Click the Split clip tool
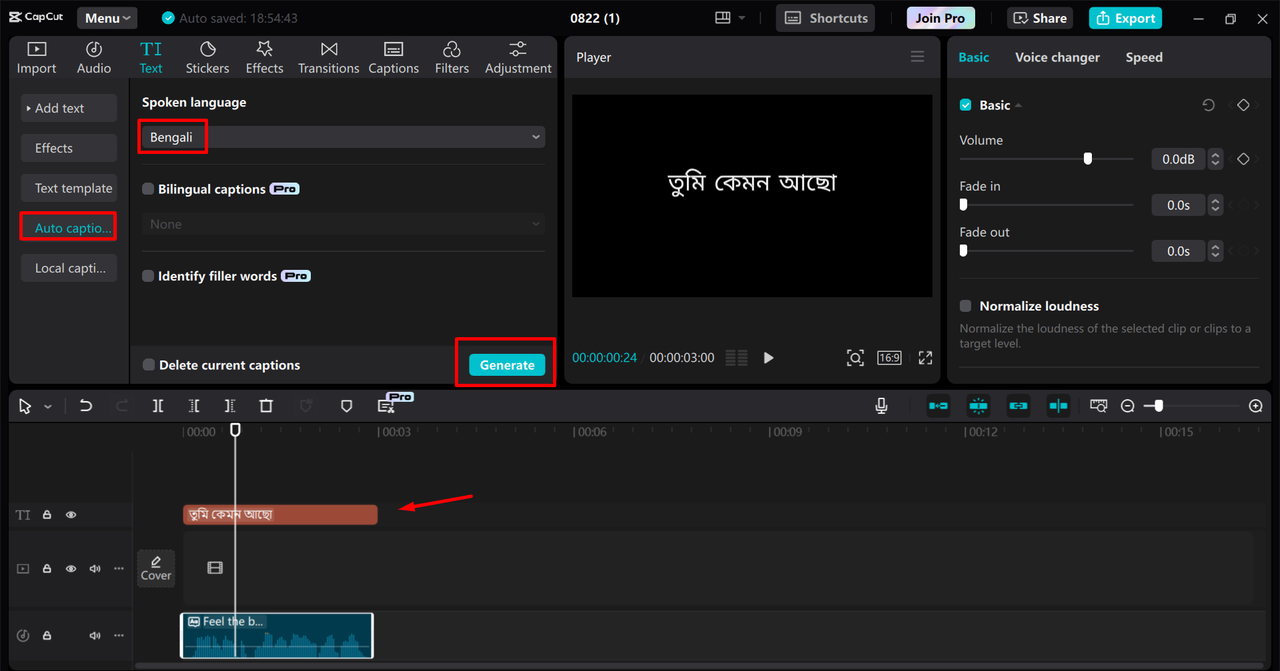1280x671 pixels. coord(158,406)
